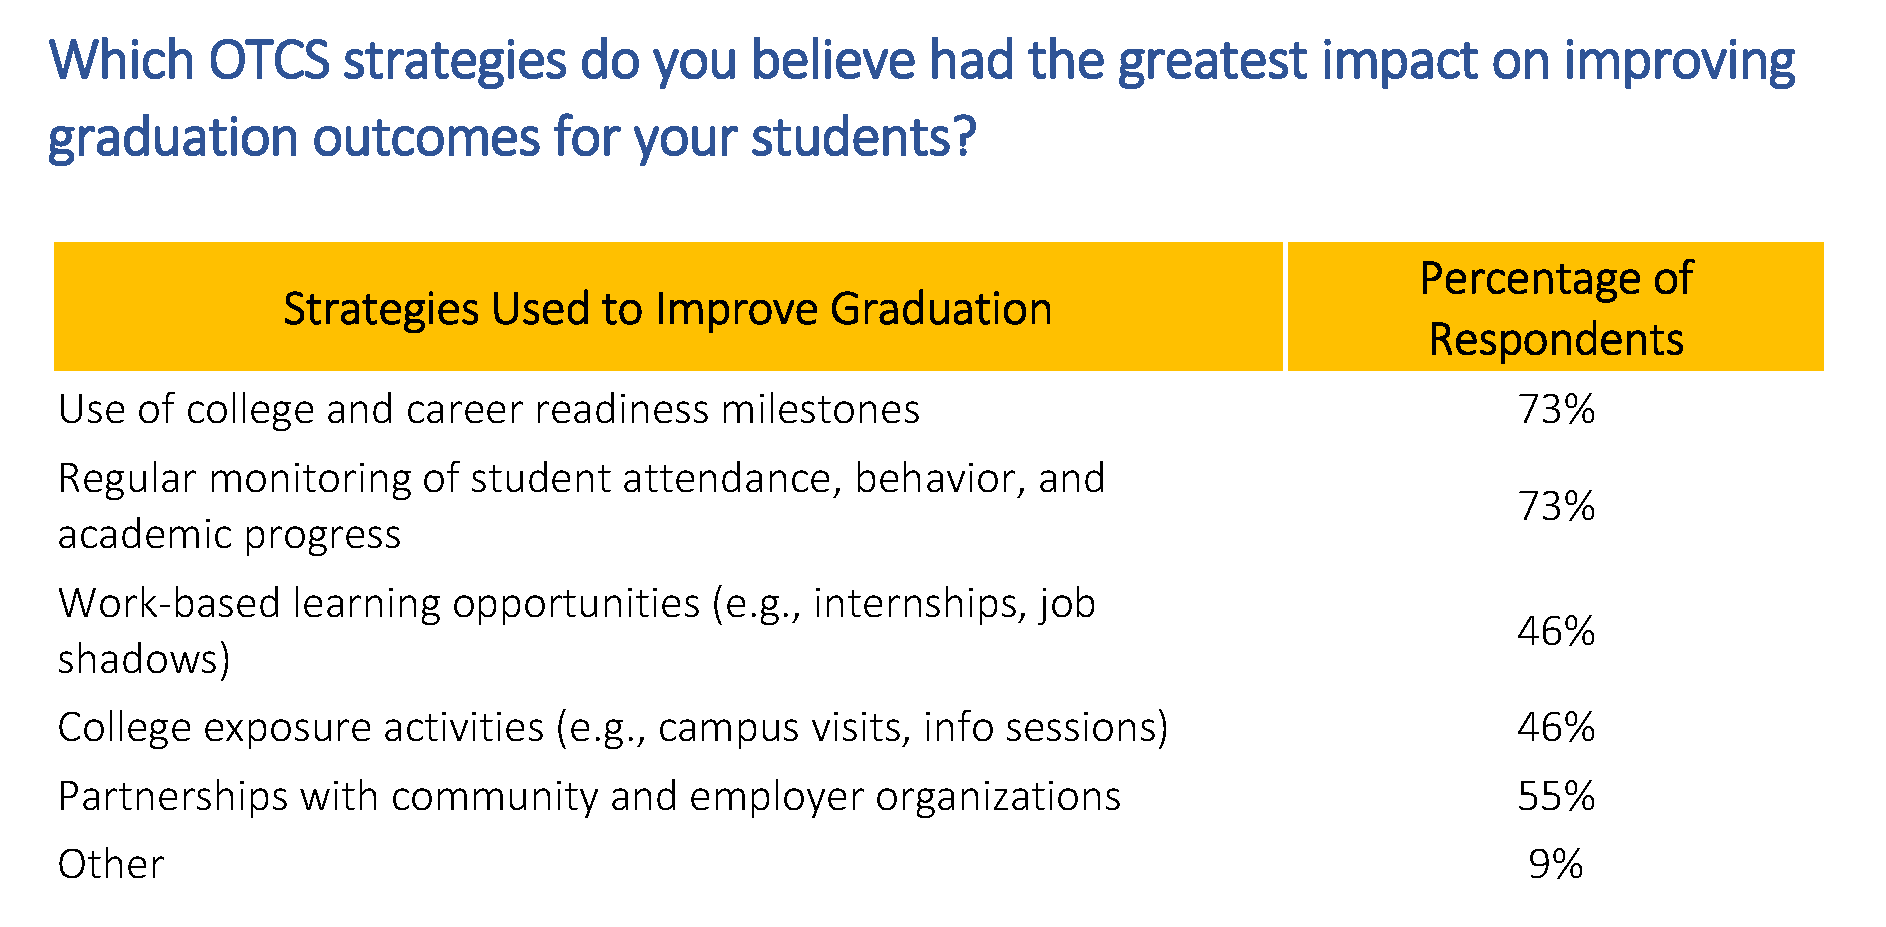Click the 9% value in the Other row
The image size is (1886, 927).
1555,865
